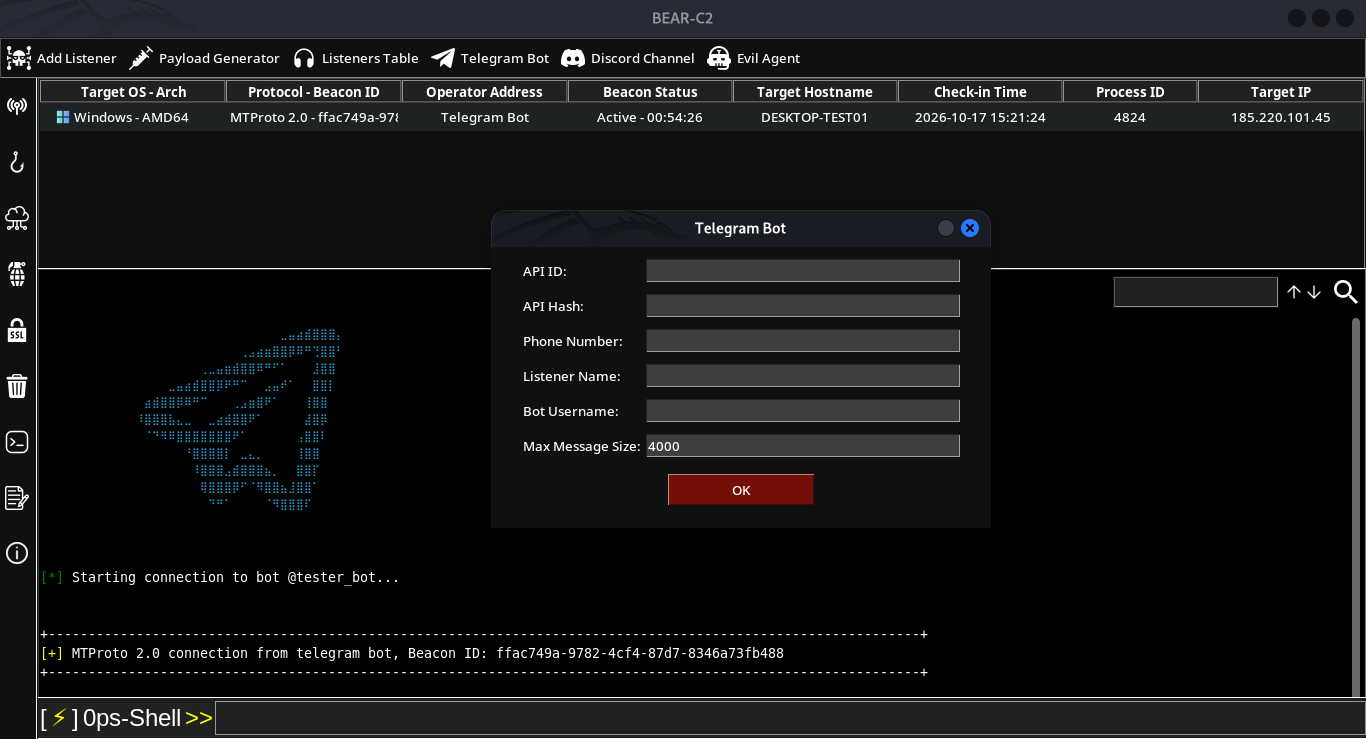This screenshot has height=739, width=1366.
Task: Select the 185.220.101.45 target IP cell
Action: (1281, 117)
